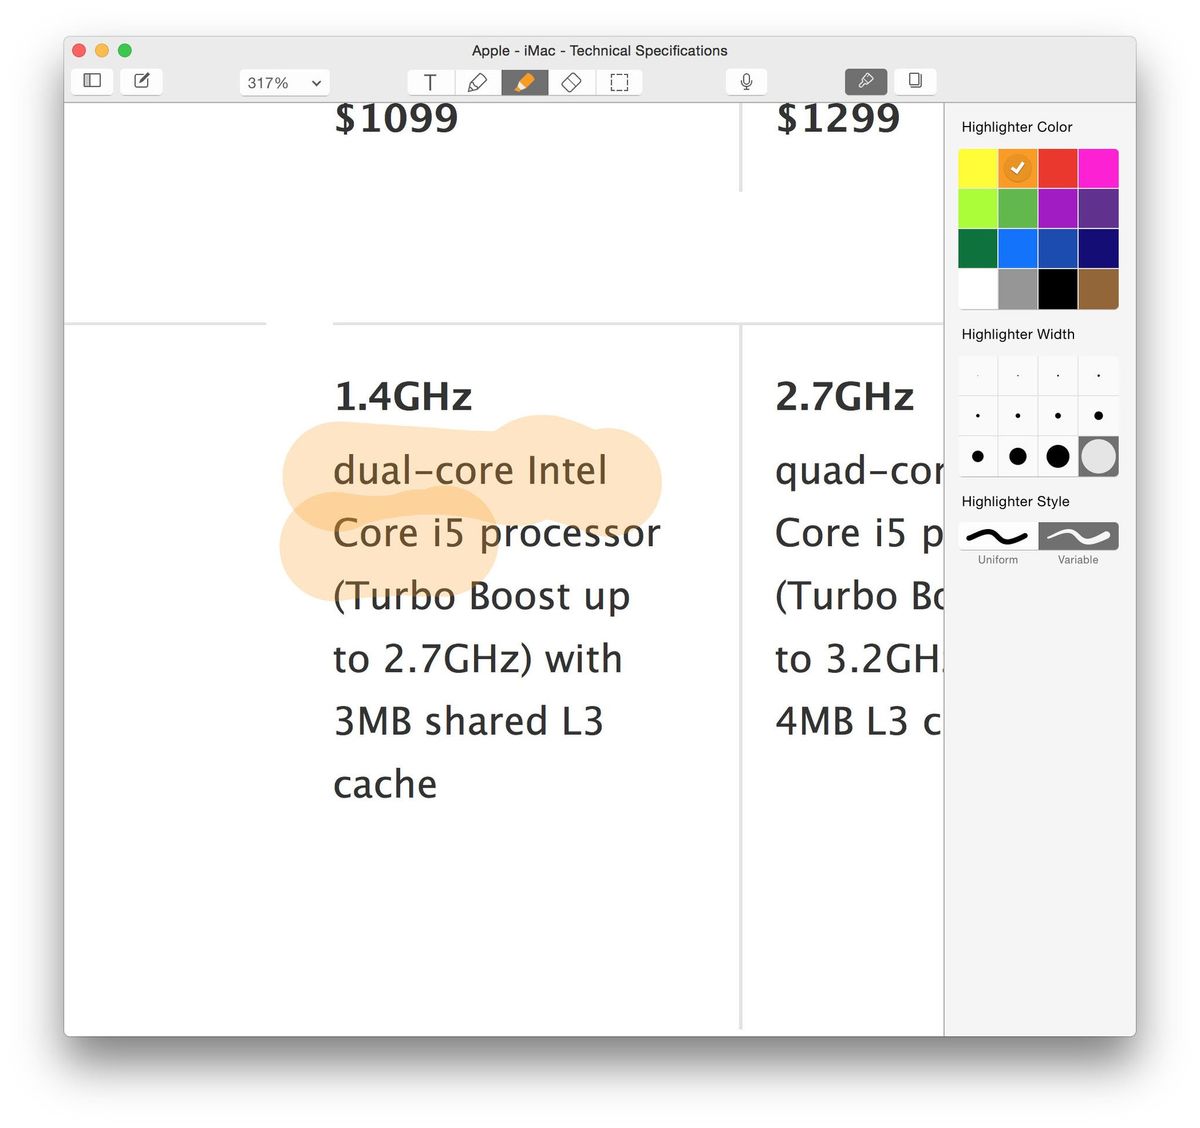Viewport: 1200px width, 1128px height.
Task: Select the Eraser tool
Action: (x=571, y=82)
